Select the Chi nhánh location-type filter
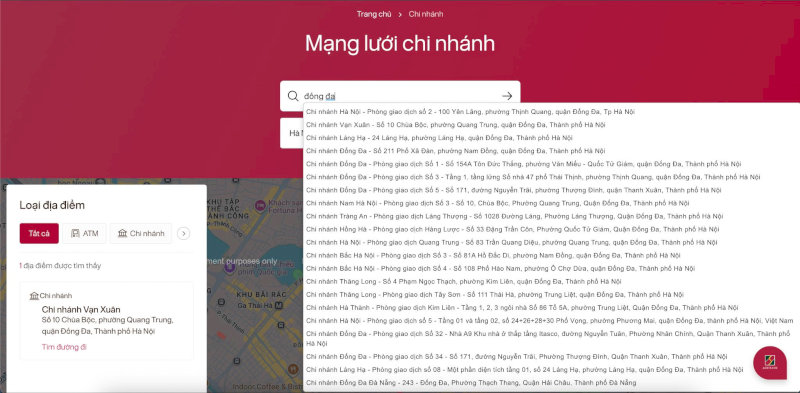 [x=141, y=233]
